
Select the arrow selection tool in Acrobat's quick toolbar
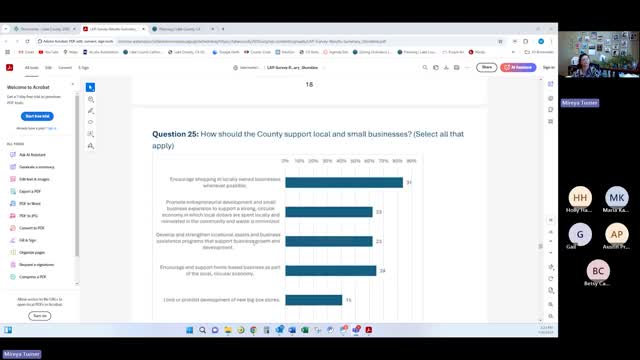coord(90,87)
